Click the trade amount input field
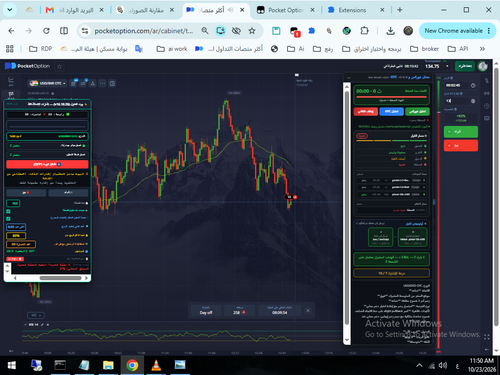Image resolution: width=500 pixels, height=375 pixels. [x=457, y=101]
